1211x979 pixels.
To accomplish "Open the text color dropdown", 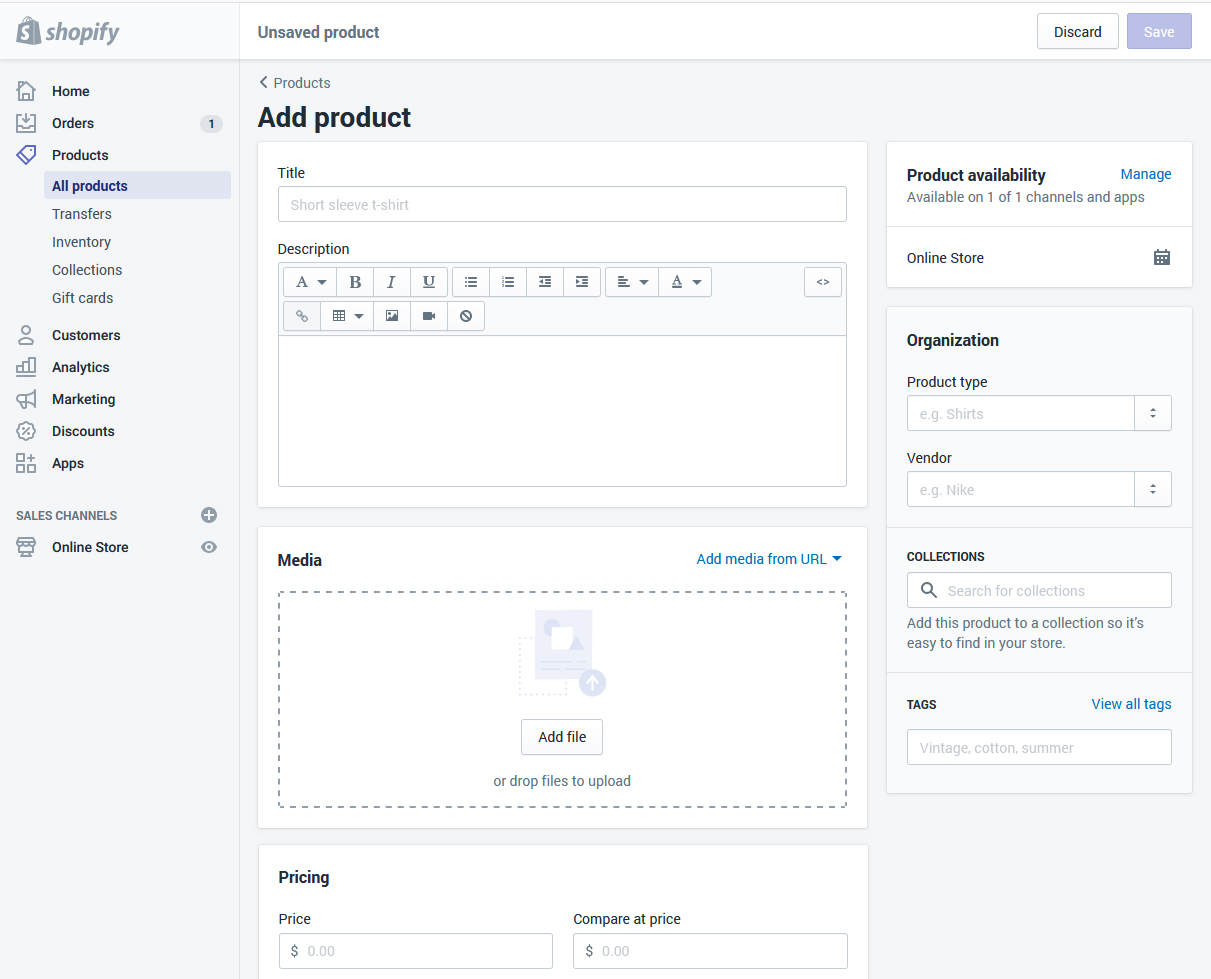I will pos(685,282).
